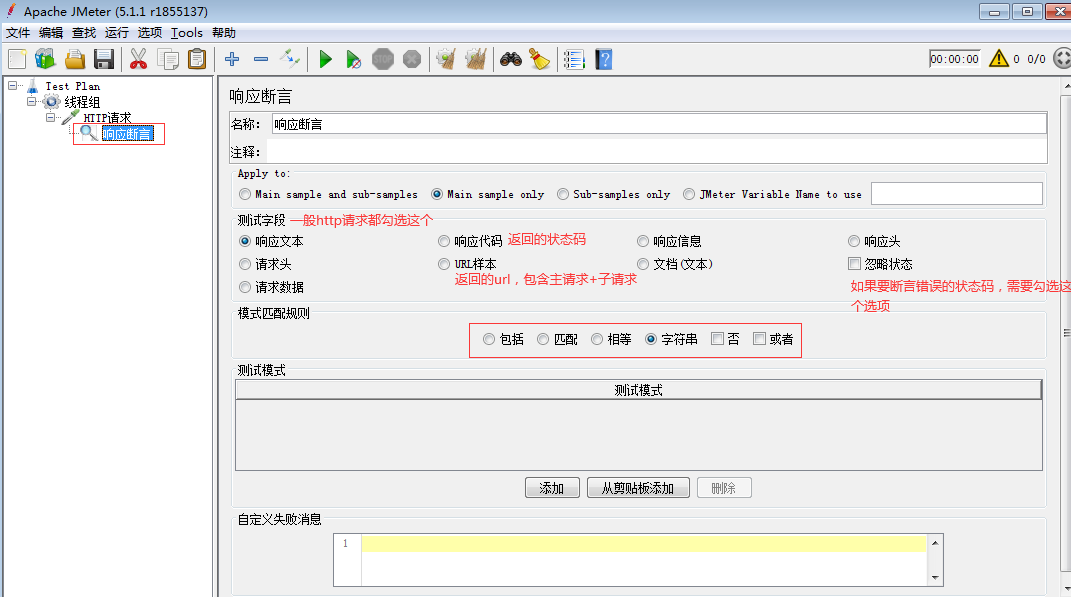This screenshot has height=597, width=1071.
Task: Open the 选项 menu
Action: click(150, 33)
